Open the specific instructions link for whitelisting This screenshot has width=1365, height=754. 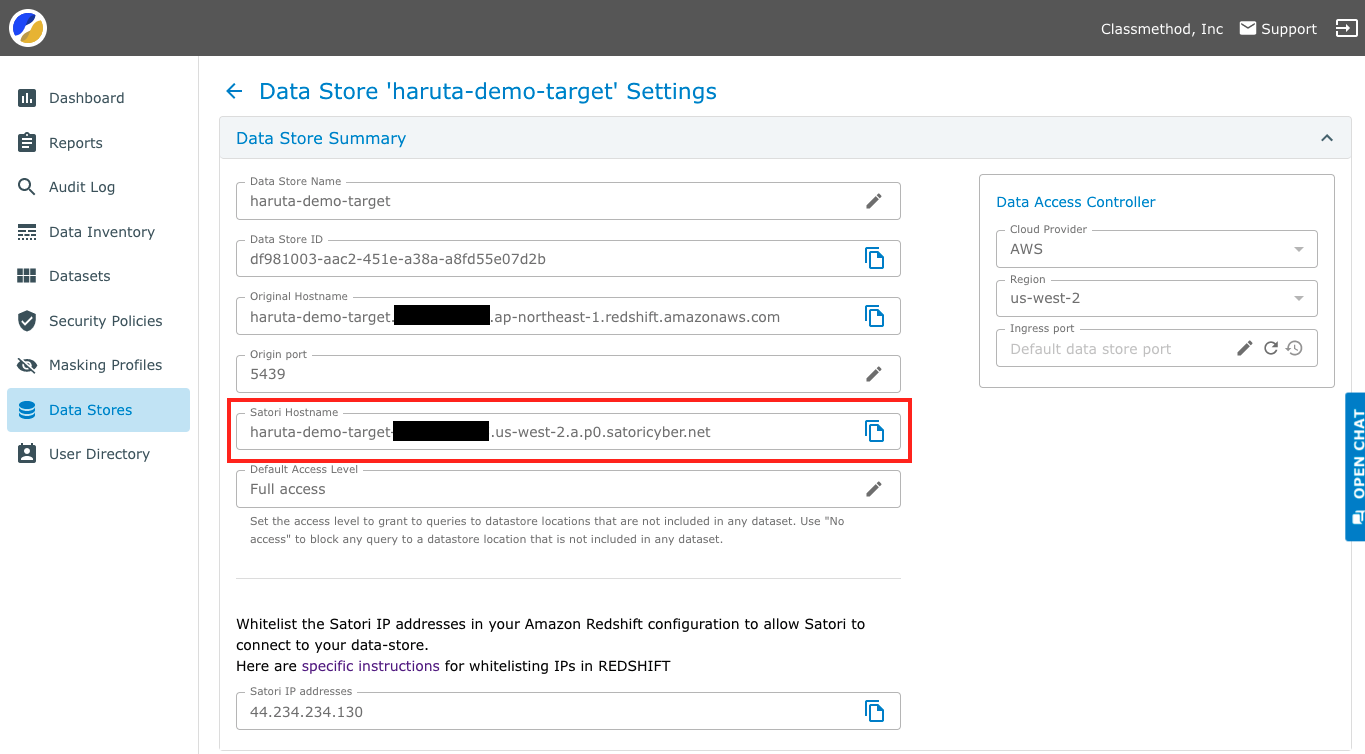(370, 665)
